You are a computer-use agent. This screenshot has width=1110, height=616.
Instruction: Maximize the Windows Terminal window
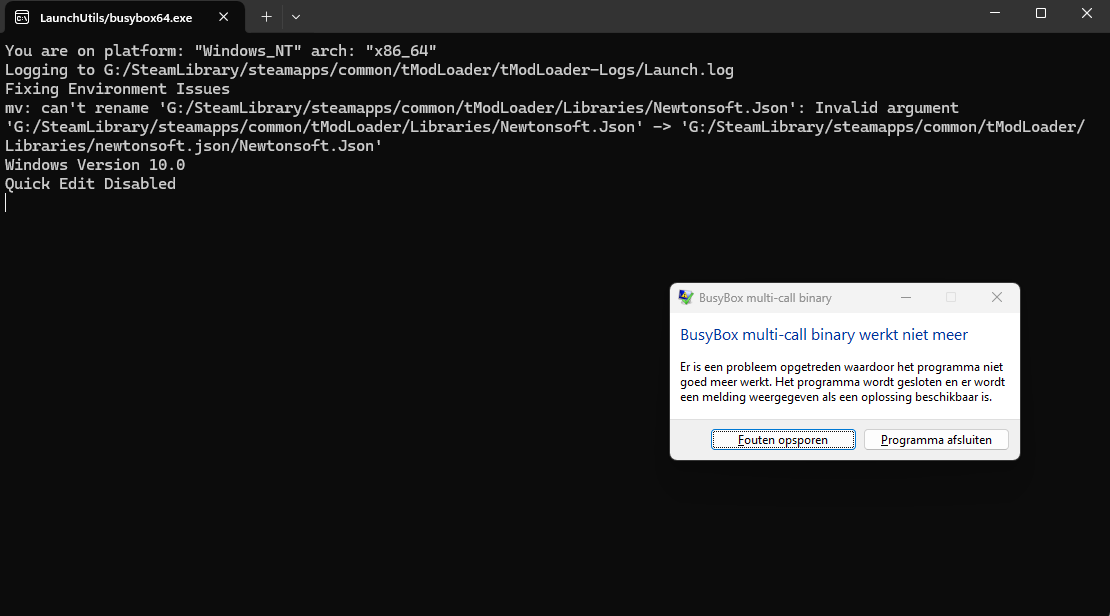(1041, 13)
